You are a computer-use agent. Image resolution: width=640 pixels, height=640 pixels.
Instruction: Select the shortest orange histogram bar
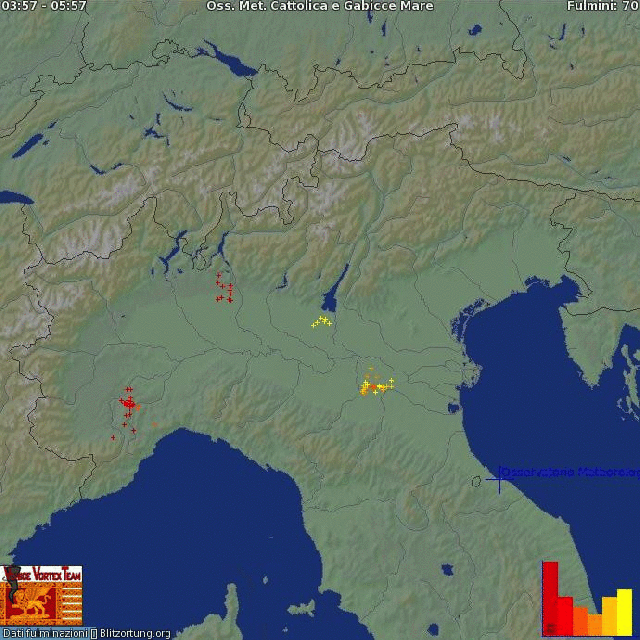coord(595,623)
